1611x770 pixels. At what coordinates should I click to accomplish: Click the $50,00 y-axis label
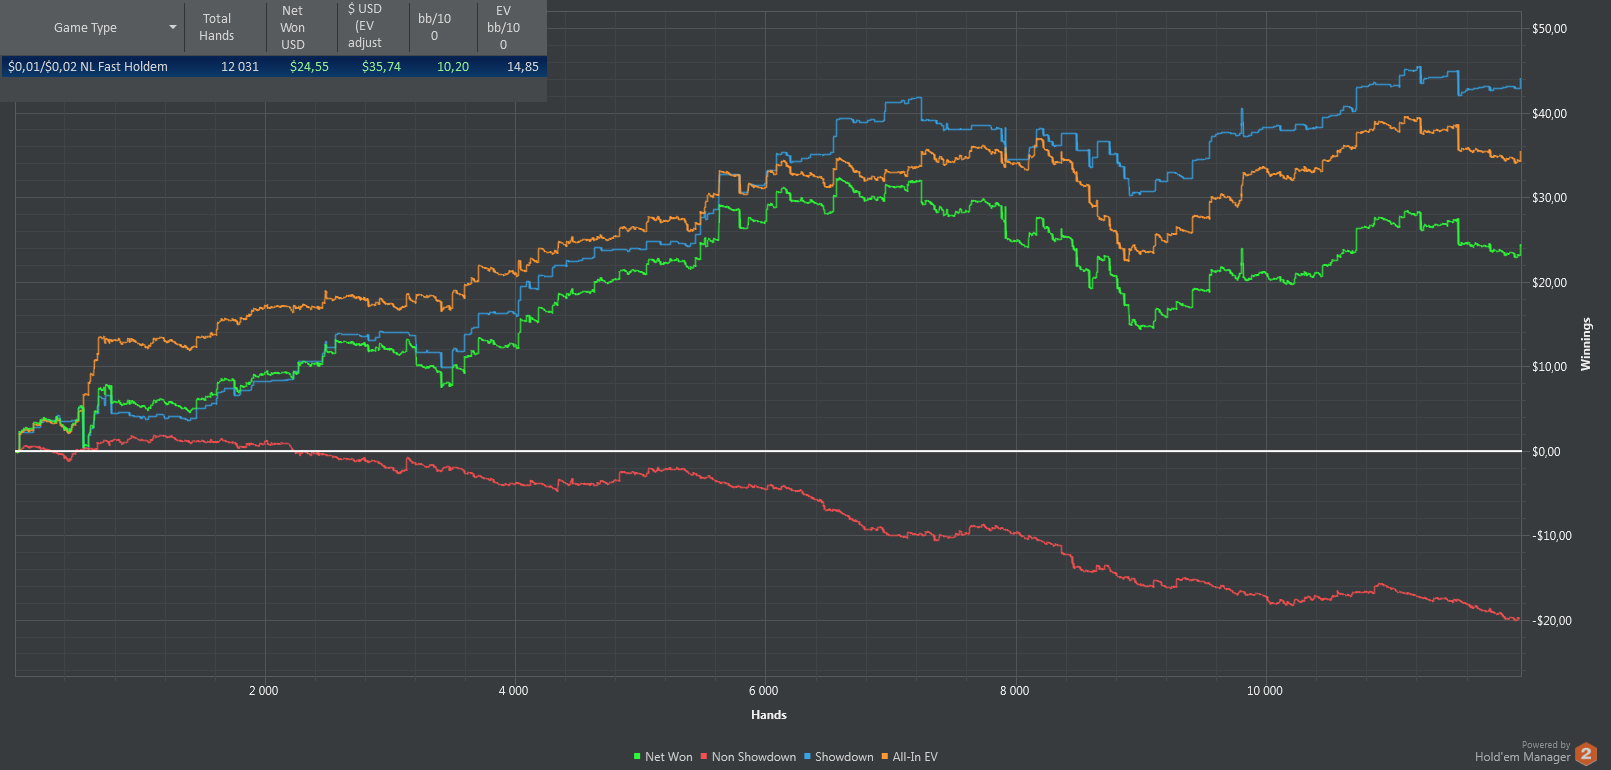(1549, 29)
